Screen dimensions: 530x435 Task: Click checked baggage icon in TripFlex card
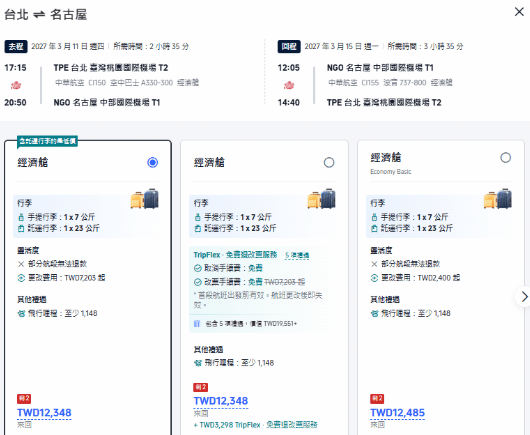(x=198, y=228)
